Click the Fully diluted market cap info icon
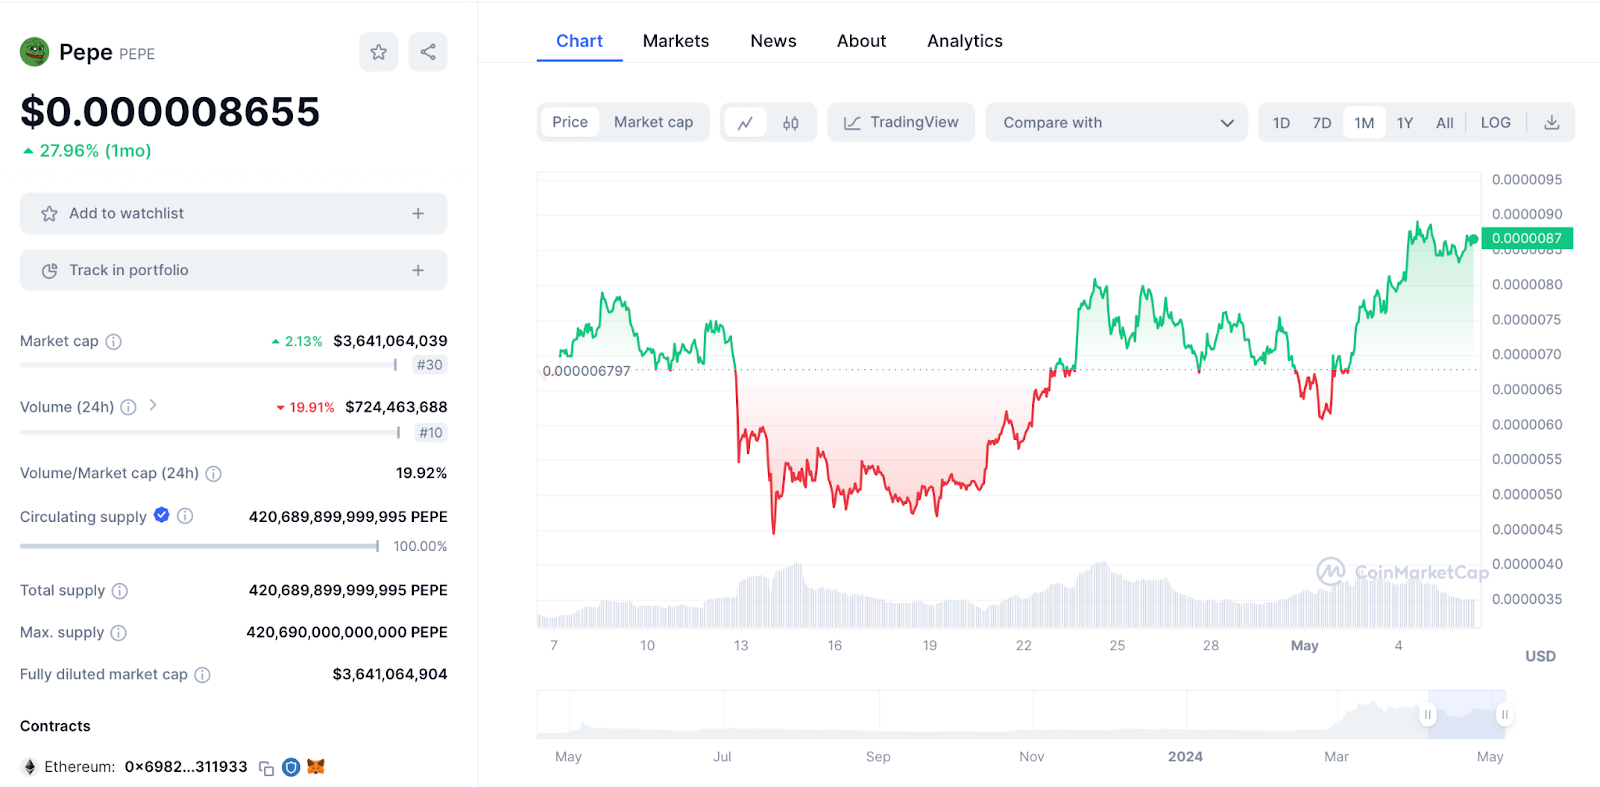Image resolution: width=1600 pixels, height=787 pixels. [202, 675]
